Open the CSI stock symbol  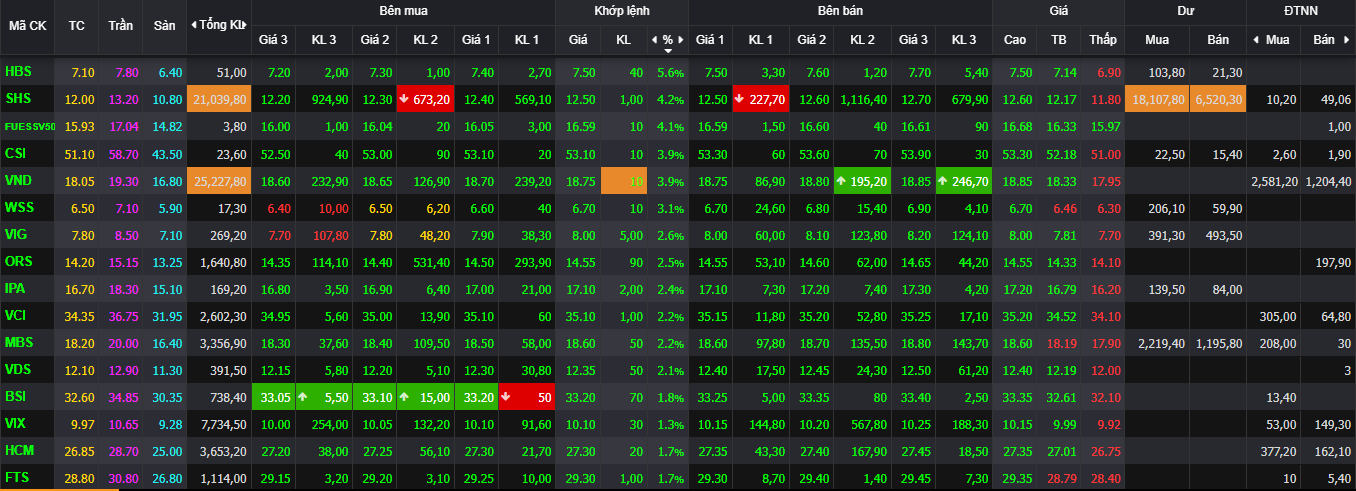click(x=16, y=153)
